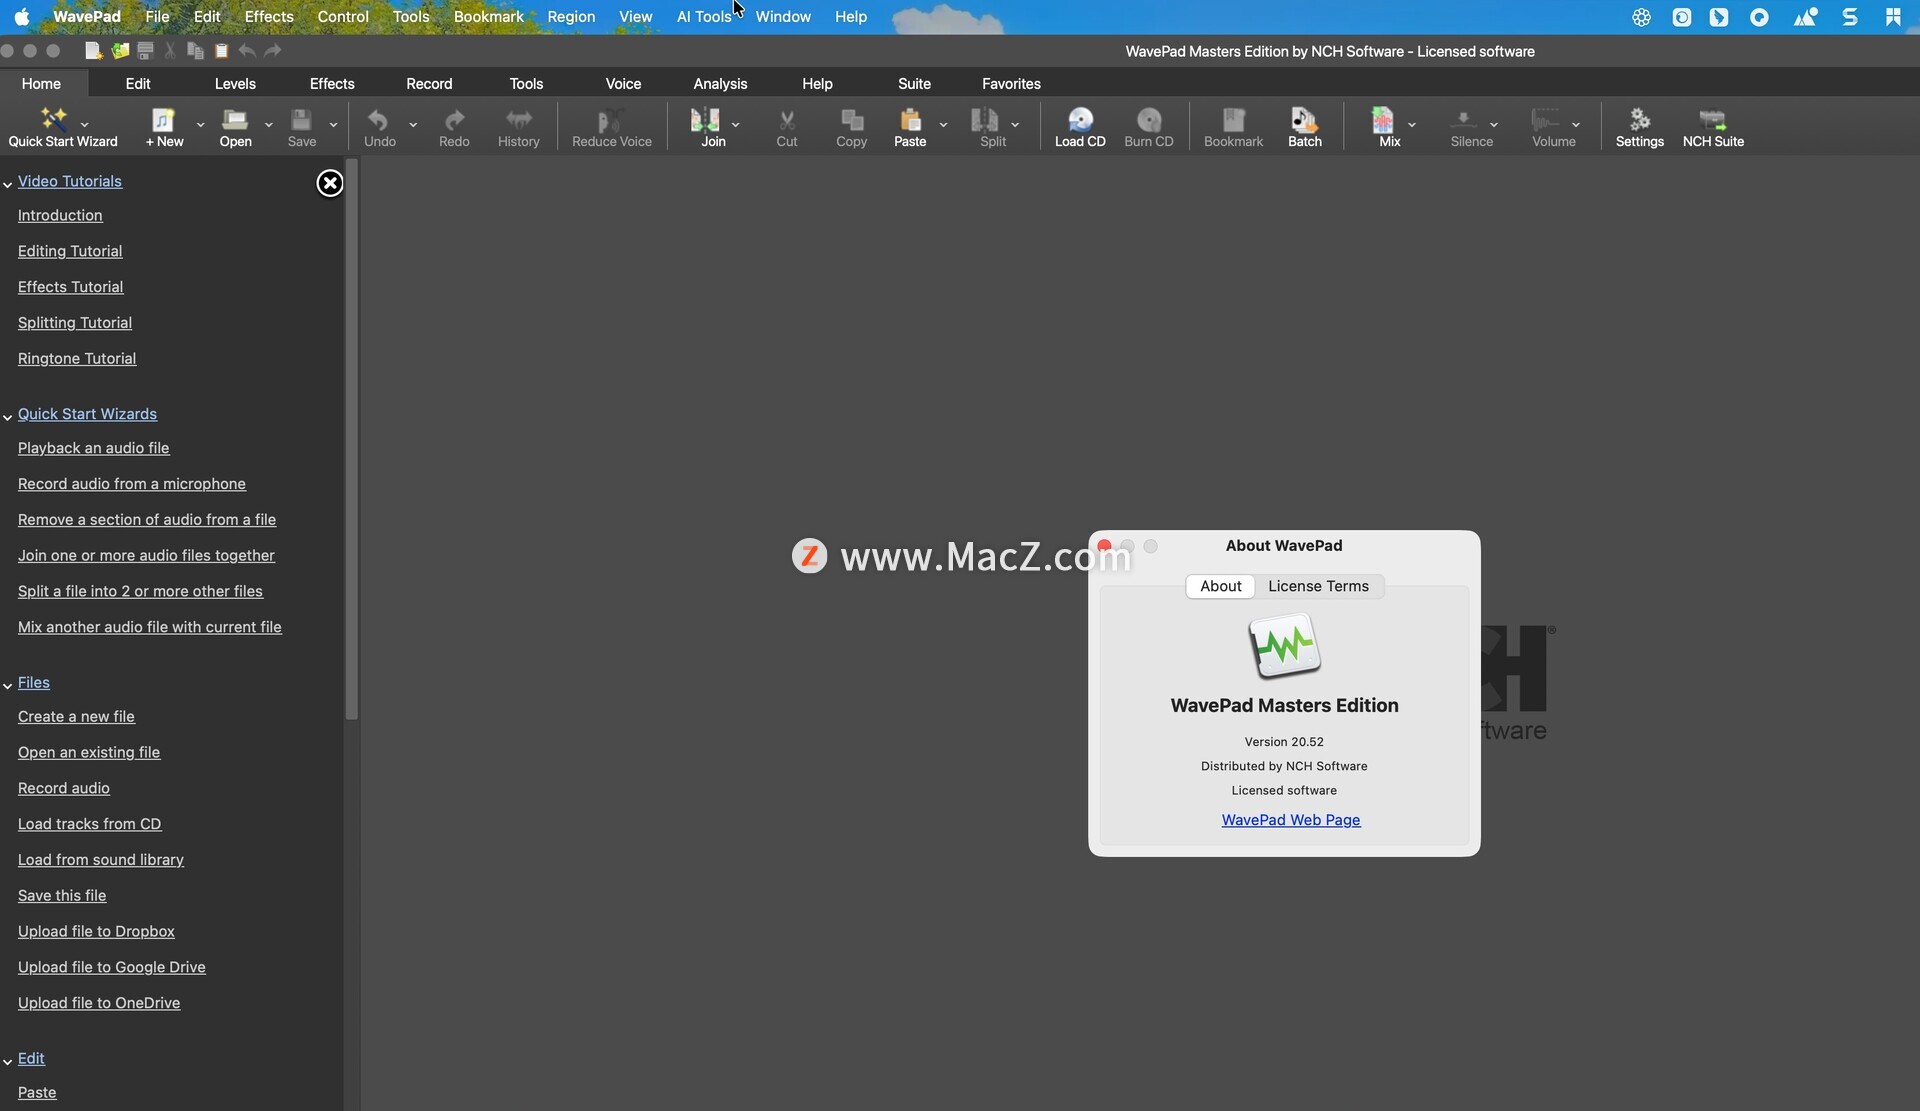
Task: Open the Paste options dropdown arrow
Action: [x=943, y=125]
